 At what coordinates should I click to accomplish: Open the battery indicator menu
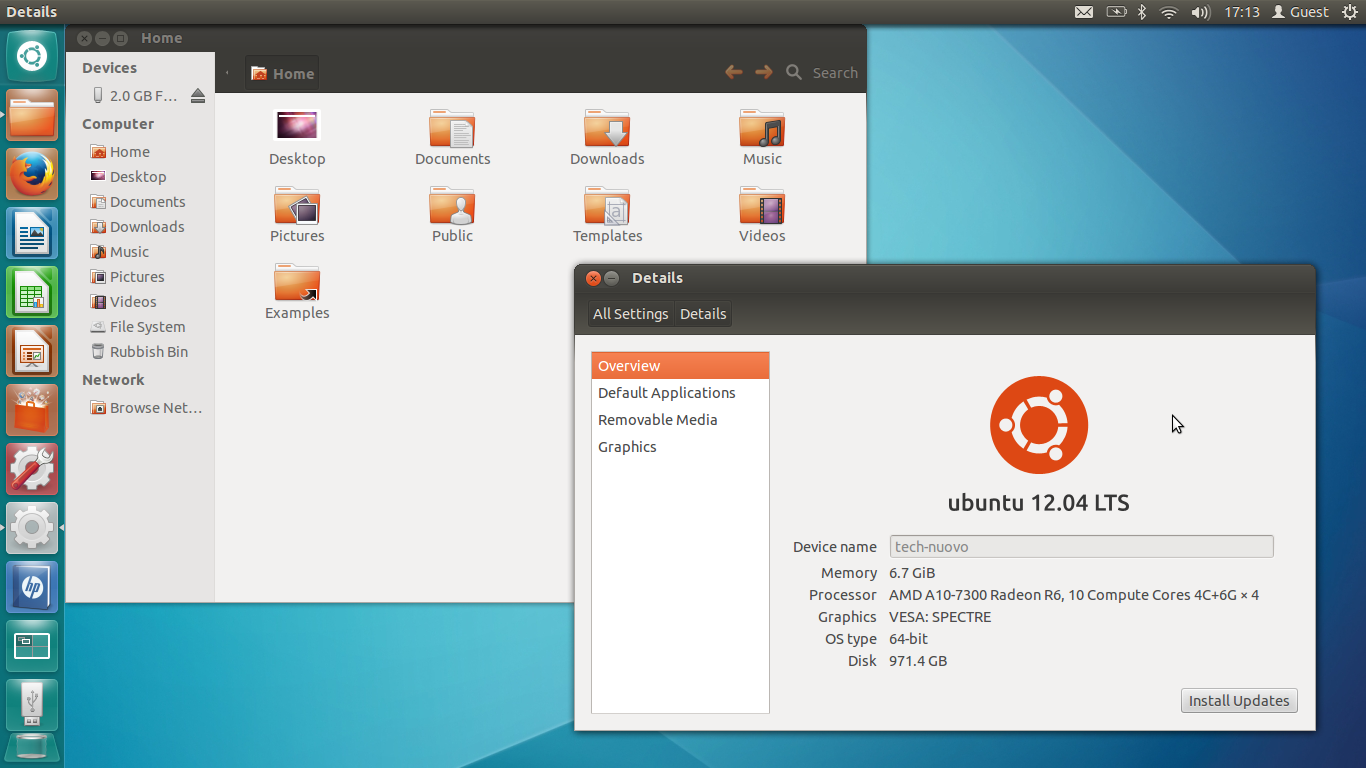coord(1116,12)
